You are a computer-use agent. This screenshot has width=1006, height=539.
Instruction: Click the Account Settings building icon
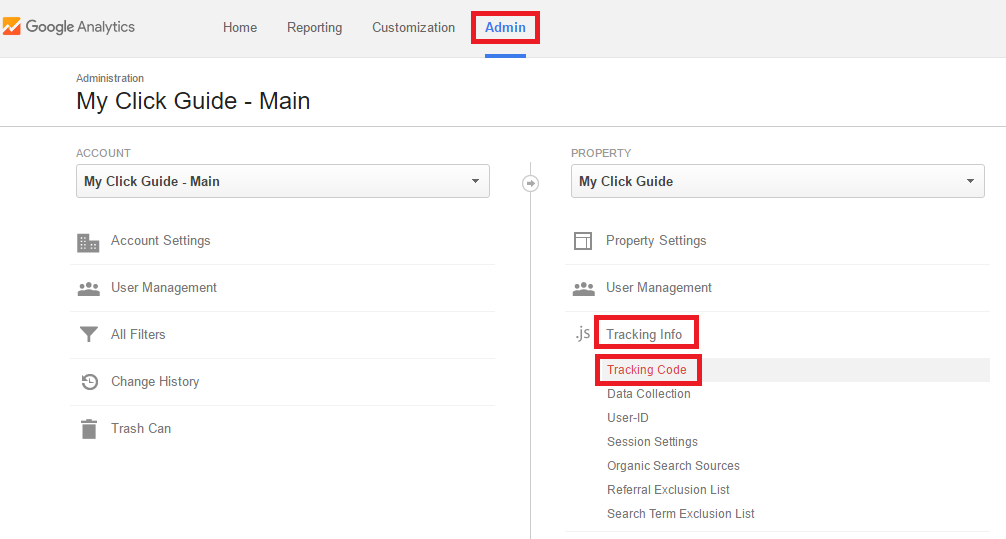pos(88,243)
